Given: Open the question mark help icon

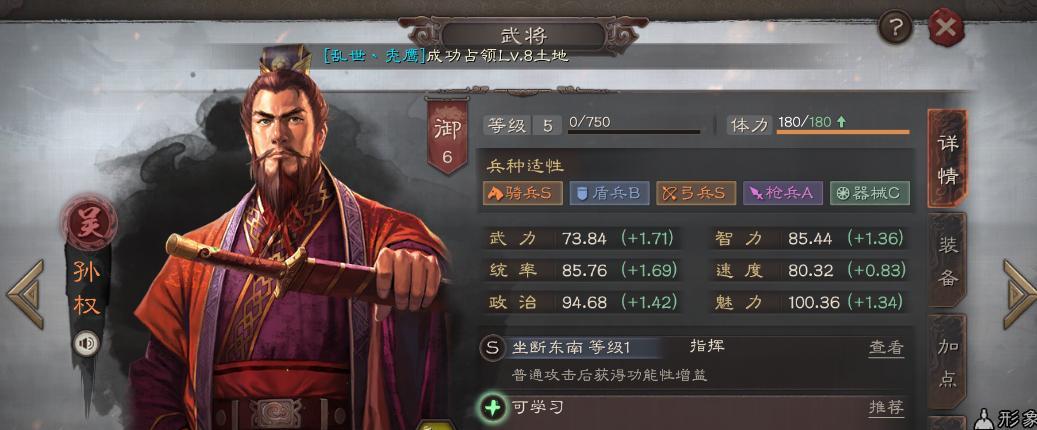Looking at the screenshot, I should click(895, 27).
